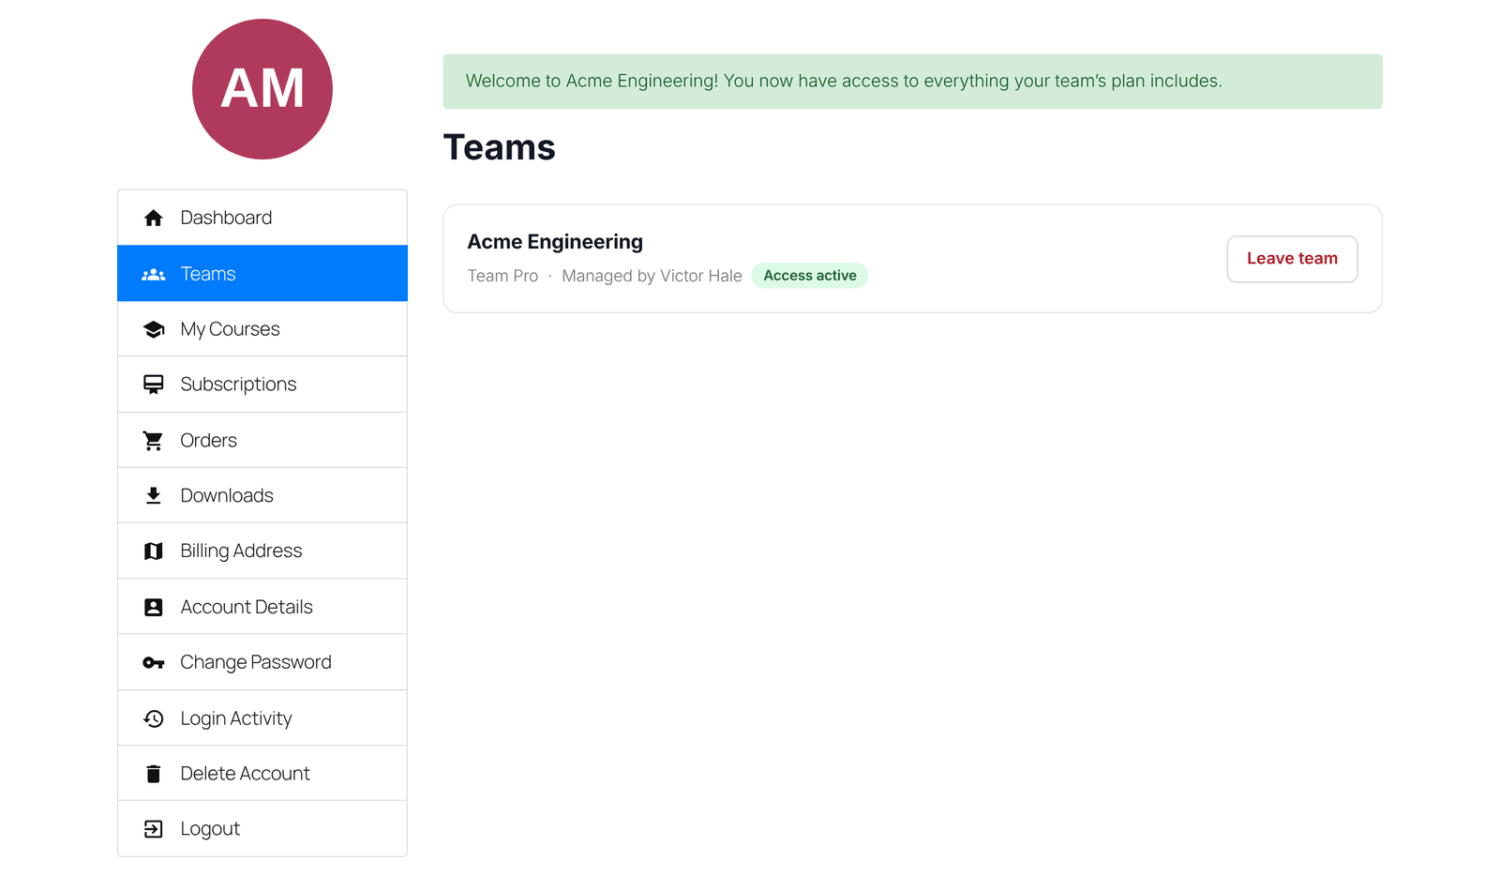Open the Dashboard menu item
Screen dimensions: 1500x876
pyautogui.click(x=262, y=218)
